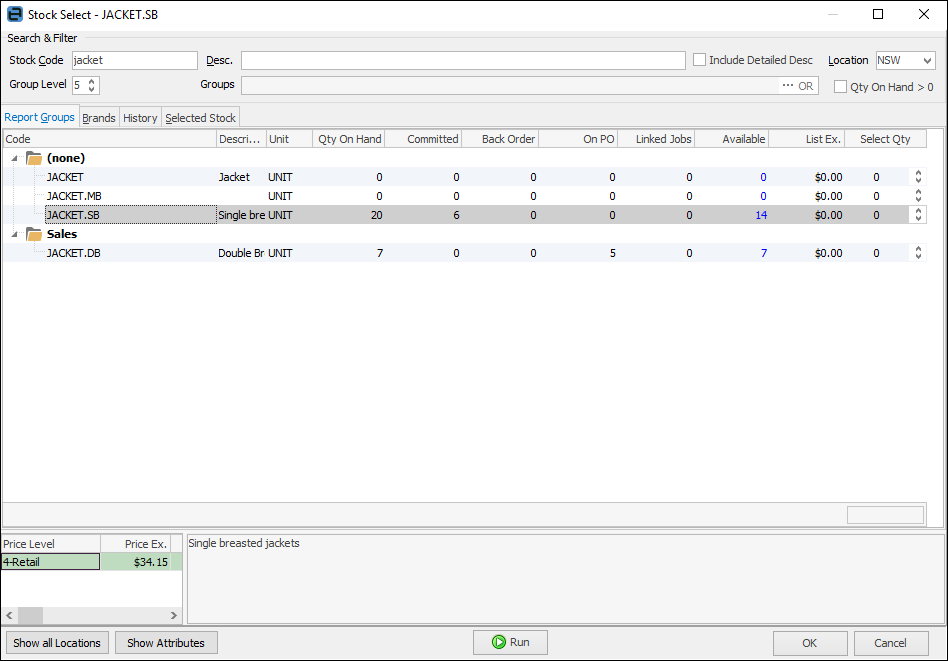Toggle the Qty On Hand > 0 filter
Screen dimensions: 948x661
[x=840, y=86]
